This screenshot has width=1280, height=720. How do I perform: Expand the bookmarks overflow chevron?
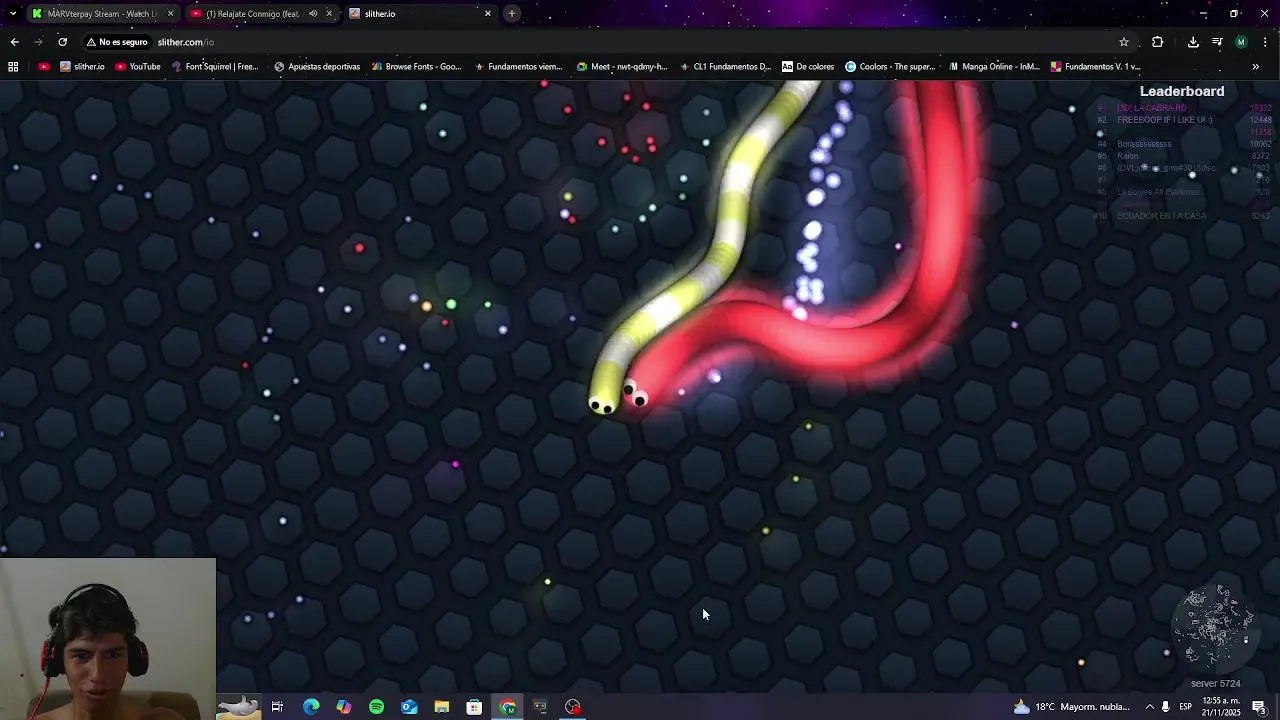point(1255,67)
